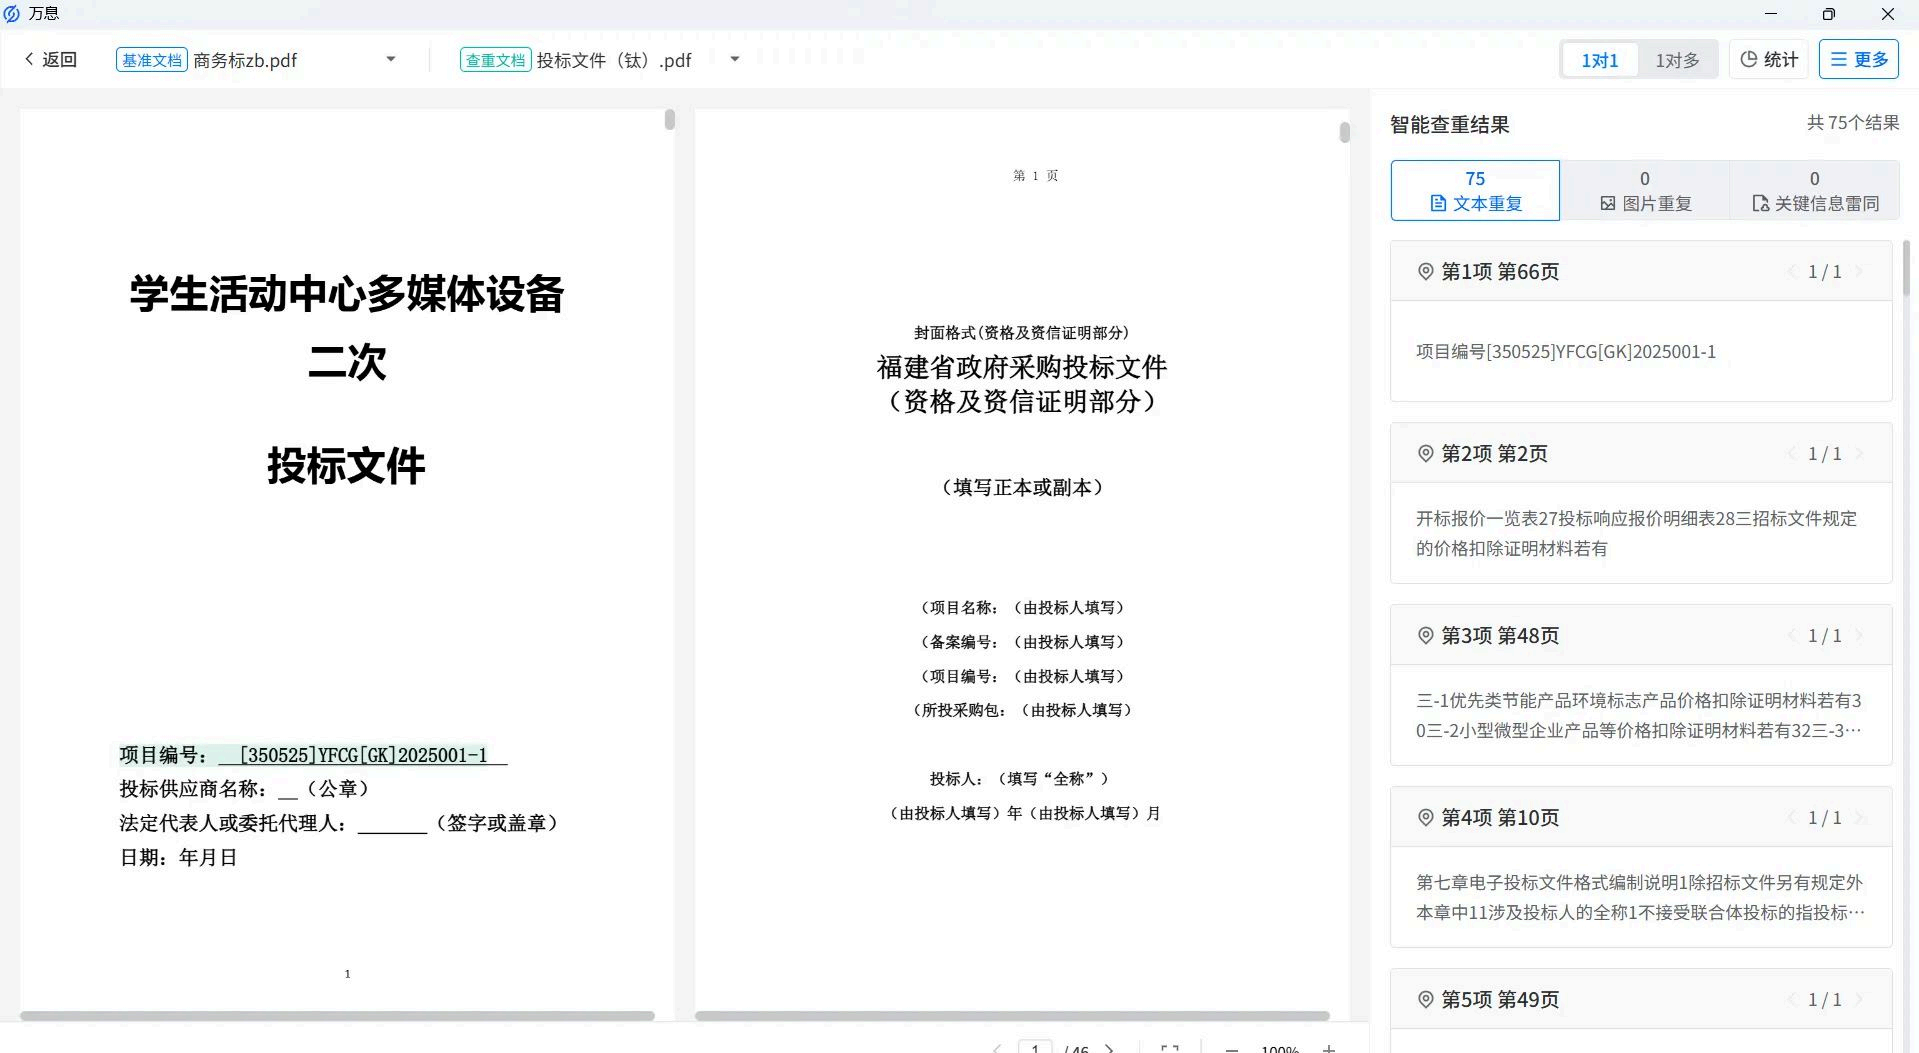Click next-match chevron in 第2项 card

(x=1860, y=454)
